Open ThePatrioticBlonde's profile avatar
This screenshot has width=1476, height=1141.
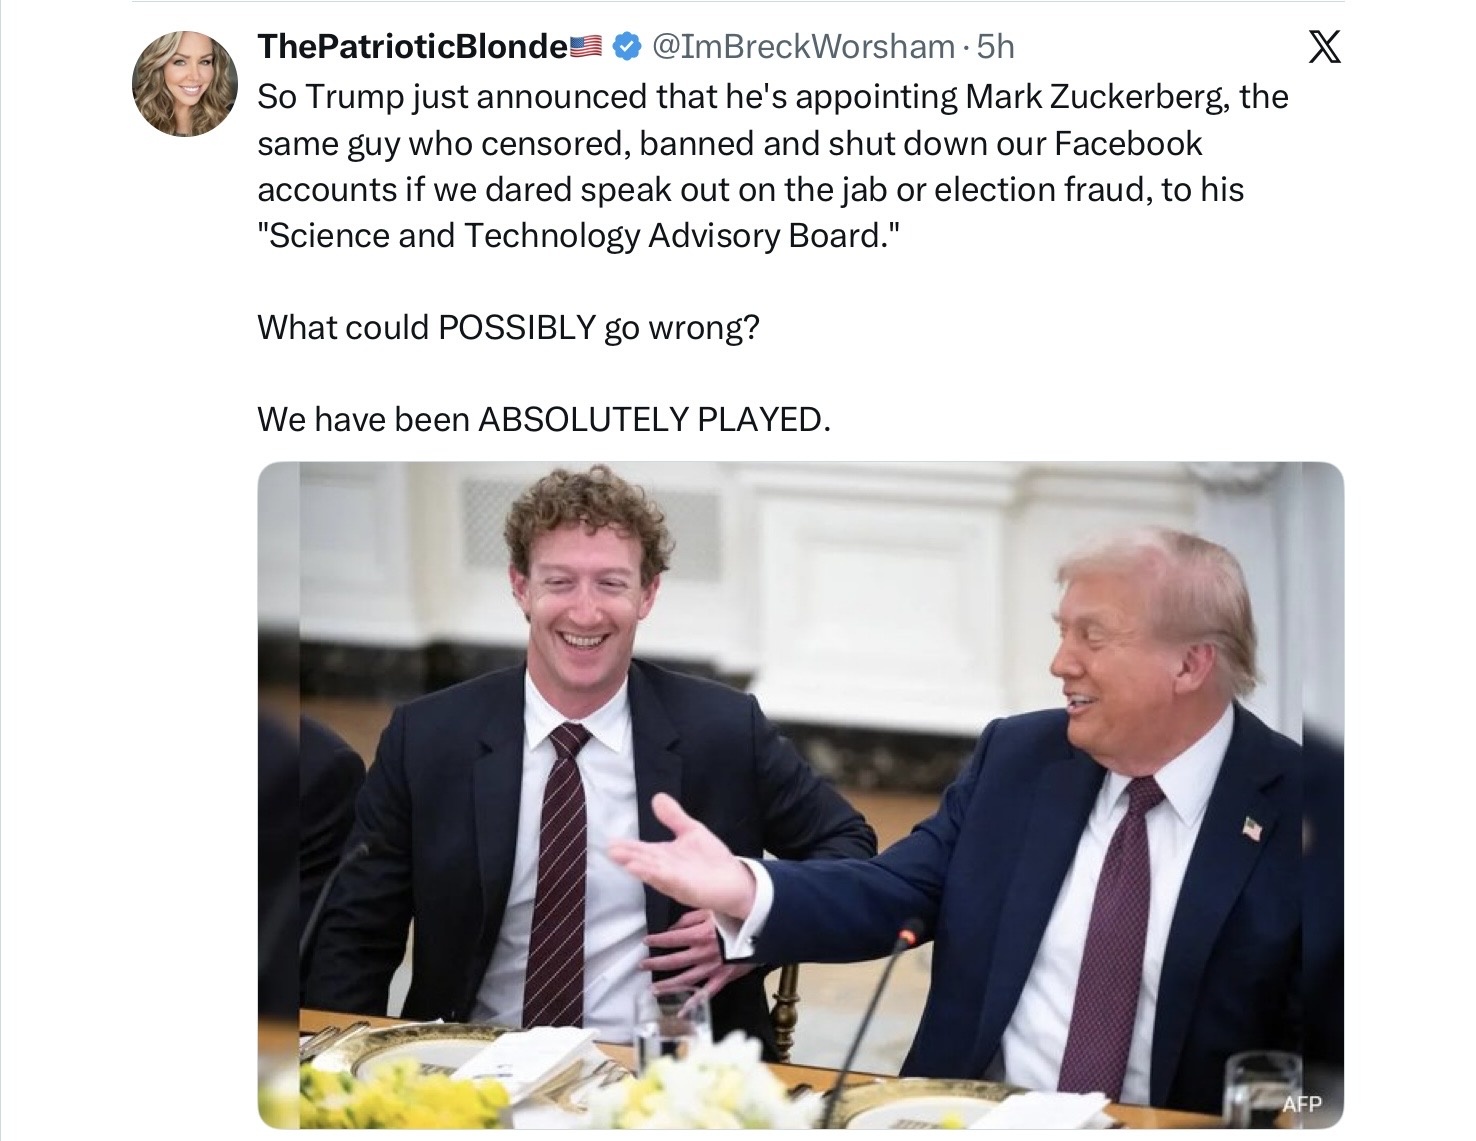[185, 83]
